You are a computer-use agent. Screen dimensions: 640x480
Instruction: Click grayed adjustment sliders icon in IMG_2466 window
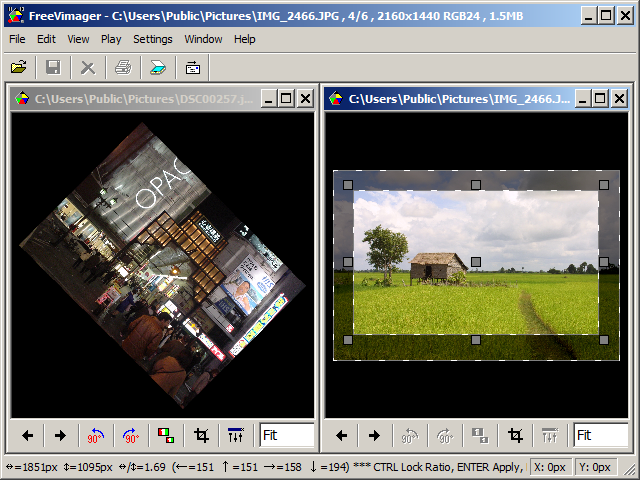click(550, 436)
